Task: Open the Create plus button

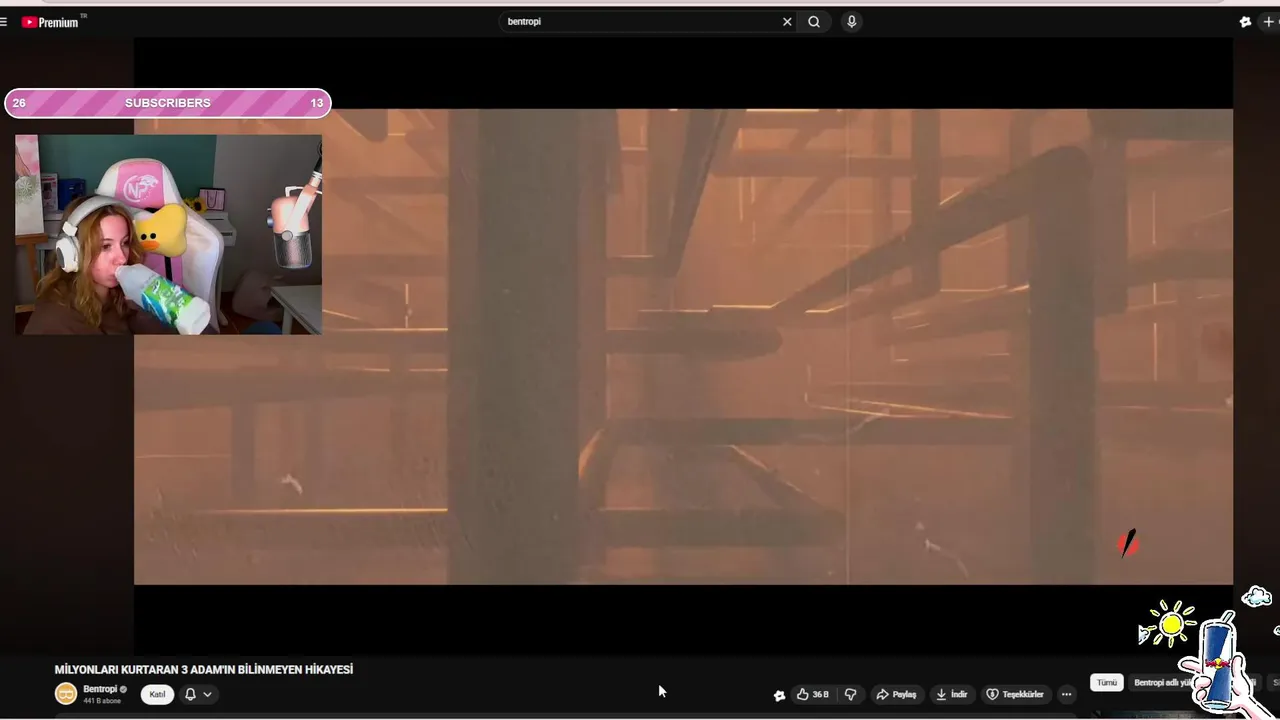Action: pos(1270,22)
